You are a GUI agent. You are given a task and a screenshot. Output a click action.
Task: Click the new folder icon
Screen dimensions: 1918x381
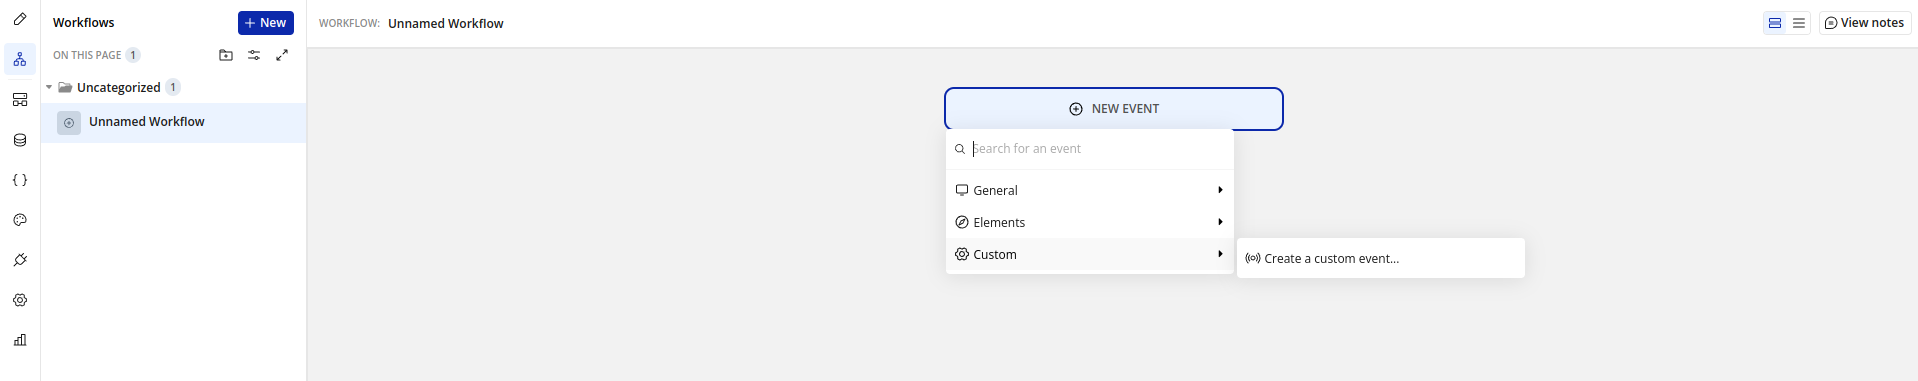click(x=226, y=55)
